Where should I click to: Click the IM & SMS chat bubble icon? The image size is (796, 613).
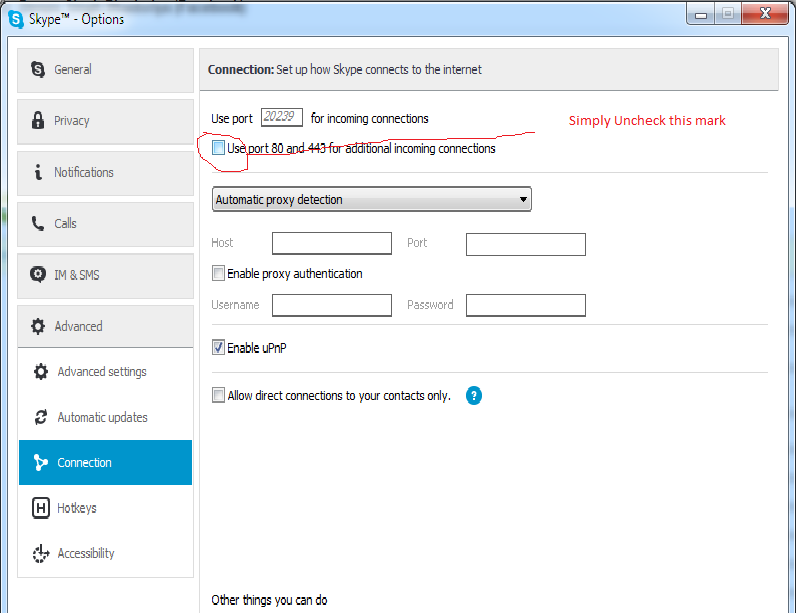[x=38, y=275]
